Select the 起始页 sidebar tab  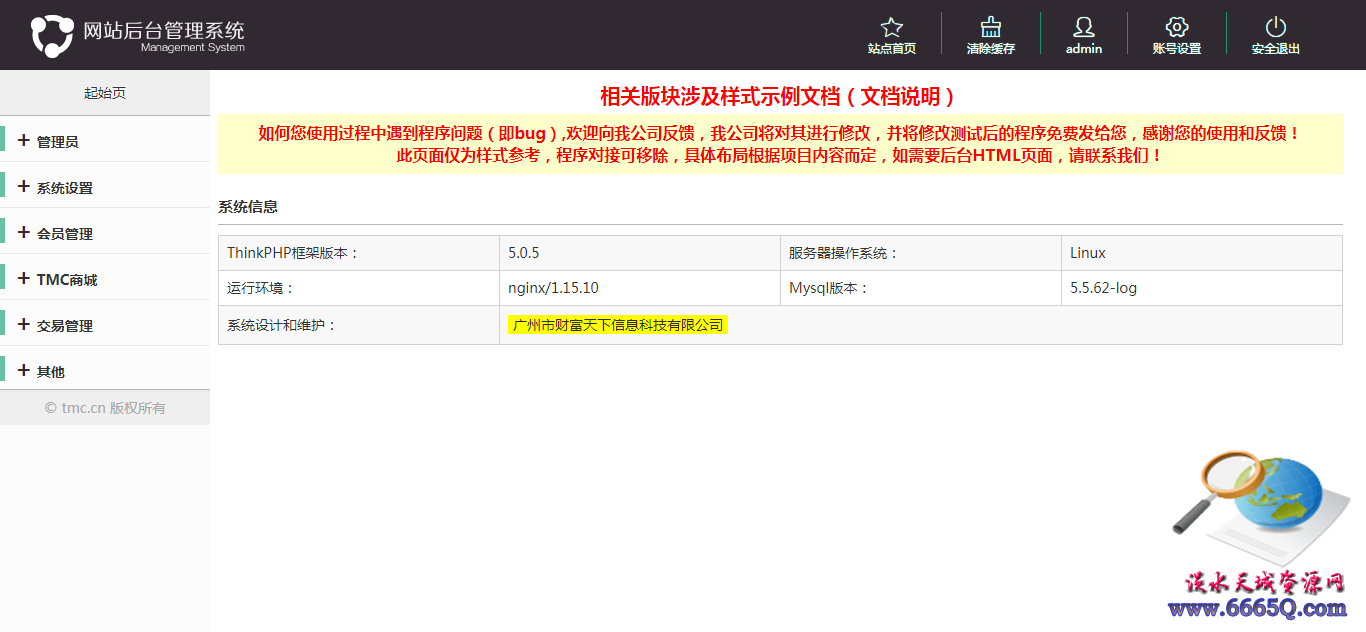105,93
